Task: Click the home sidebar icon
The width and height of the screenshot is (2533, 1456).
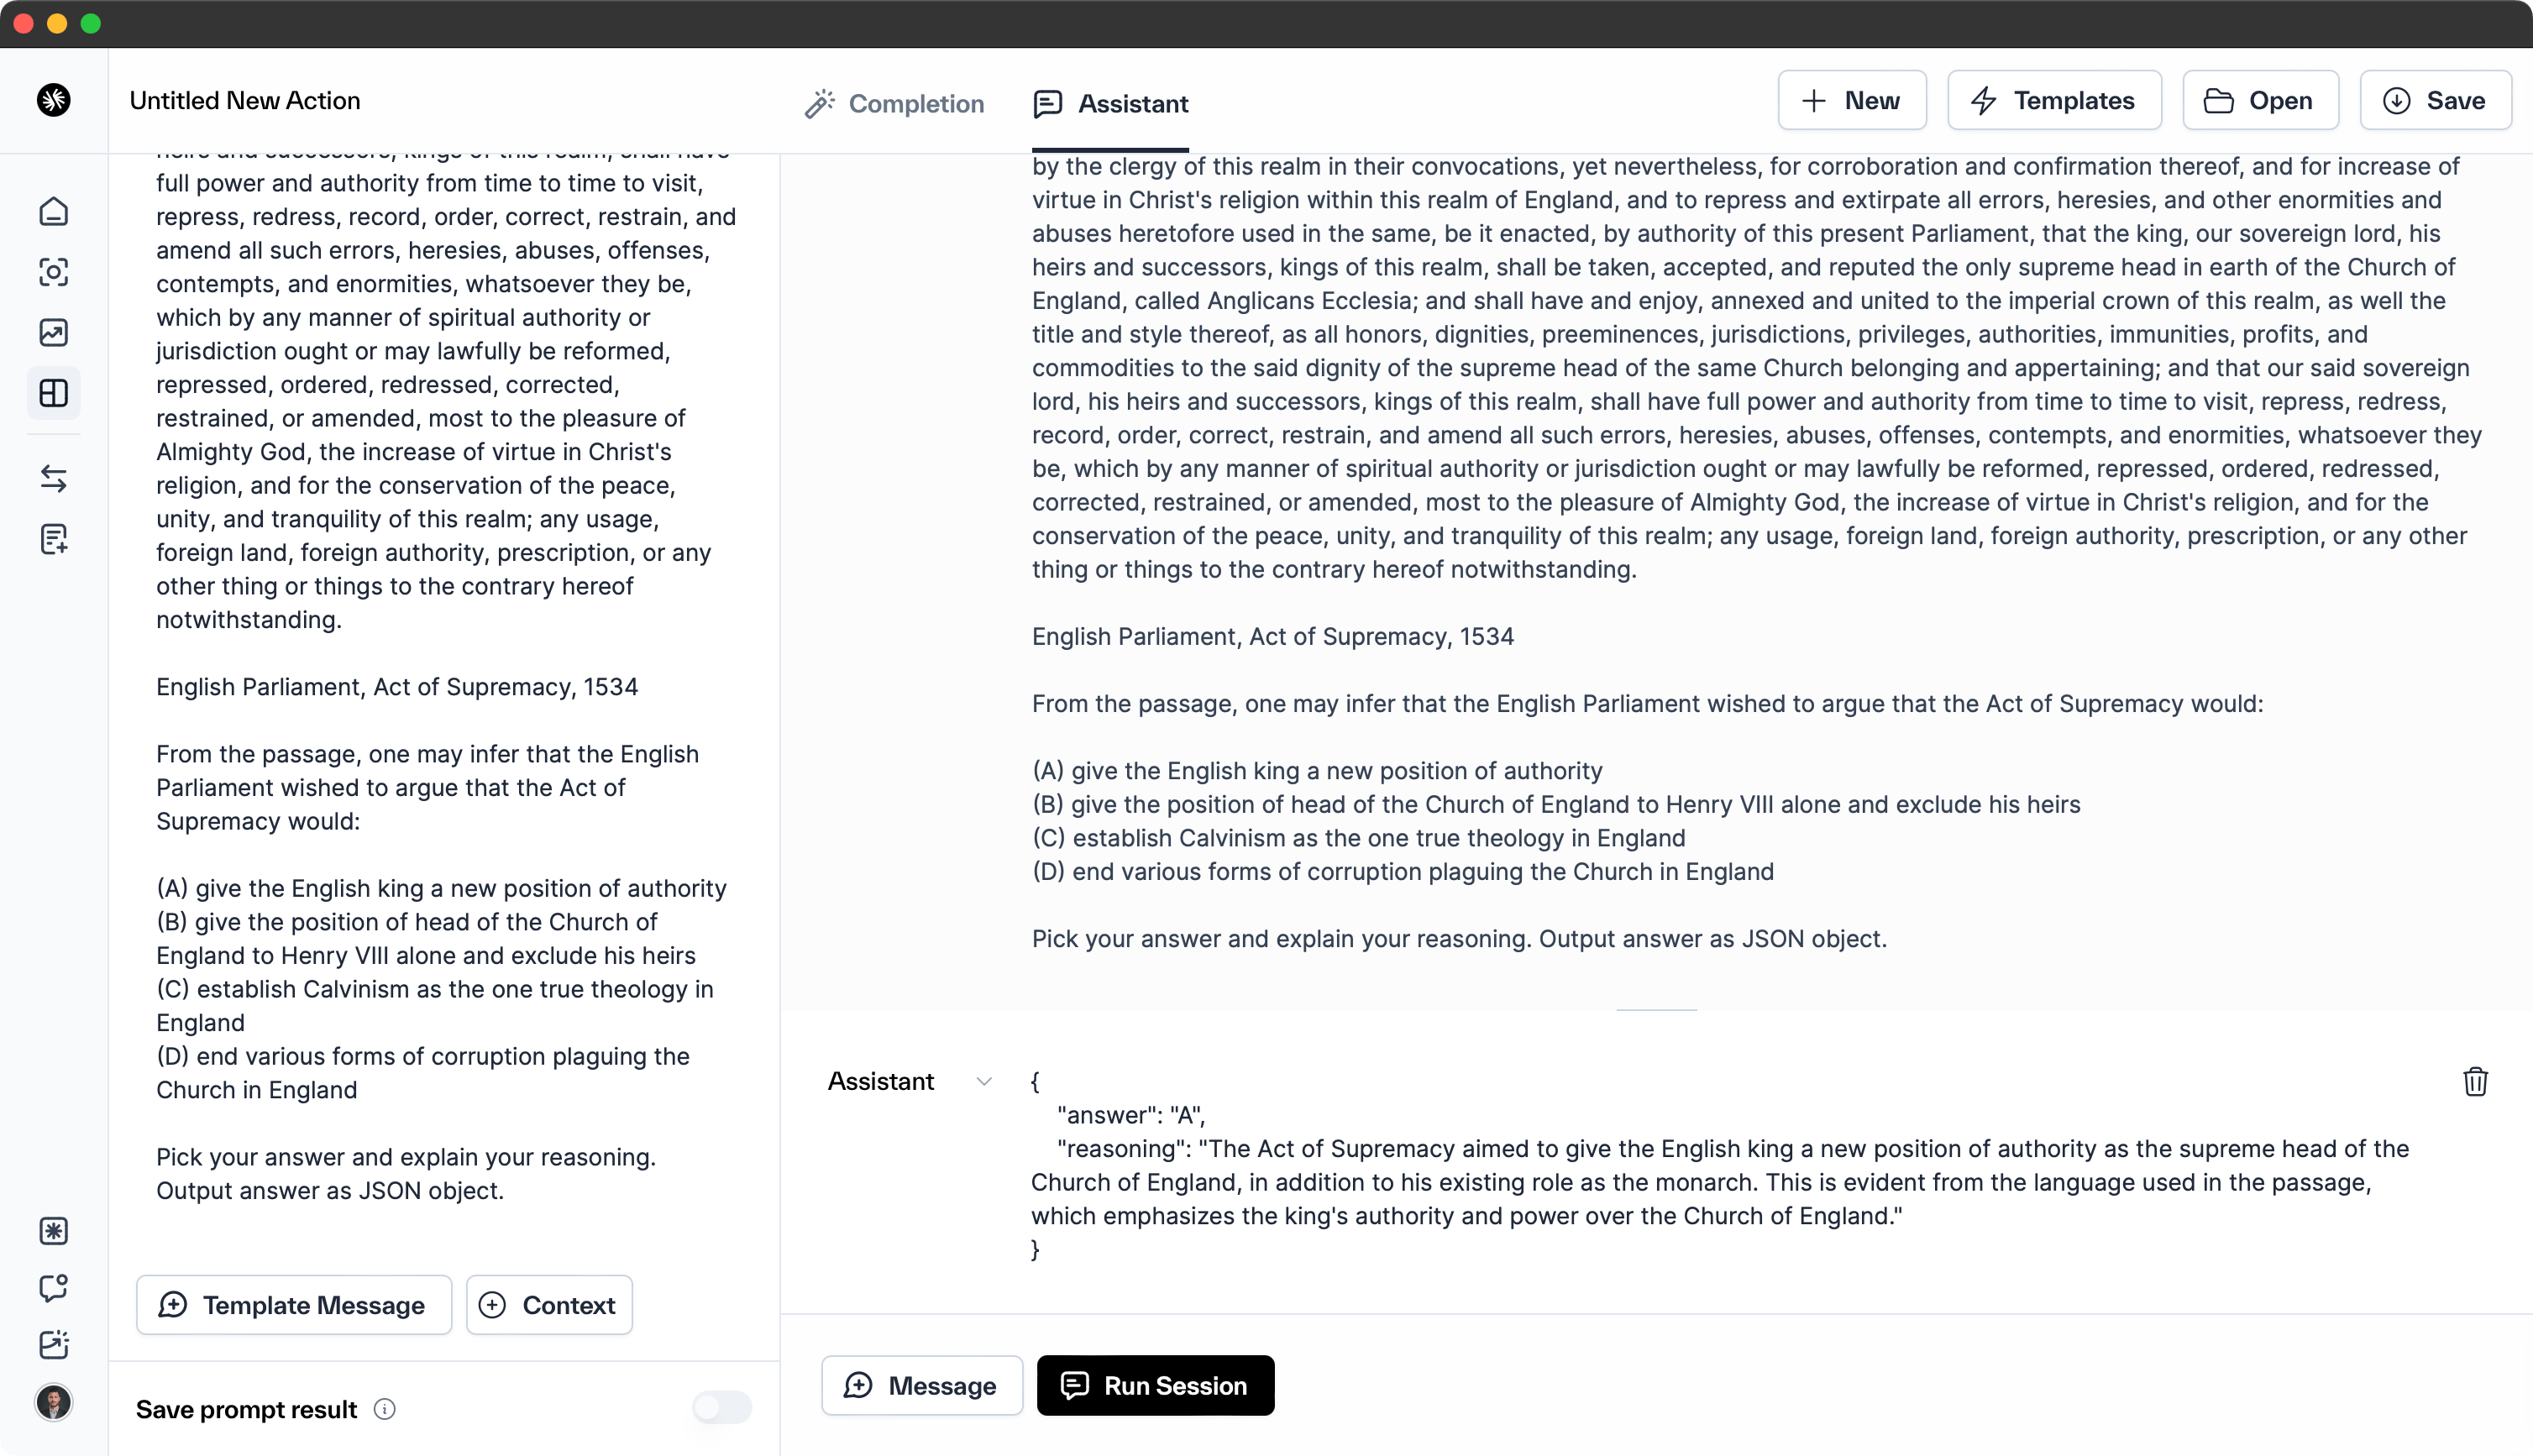Action: [52, 209]
